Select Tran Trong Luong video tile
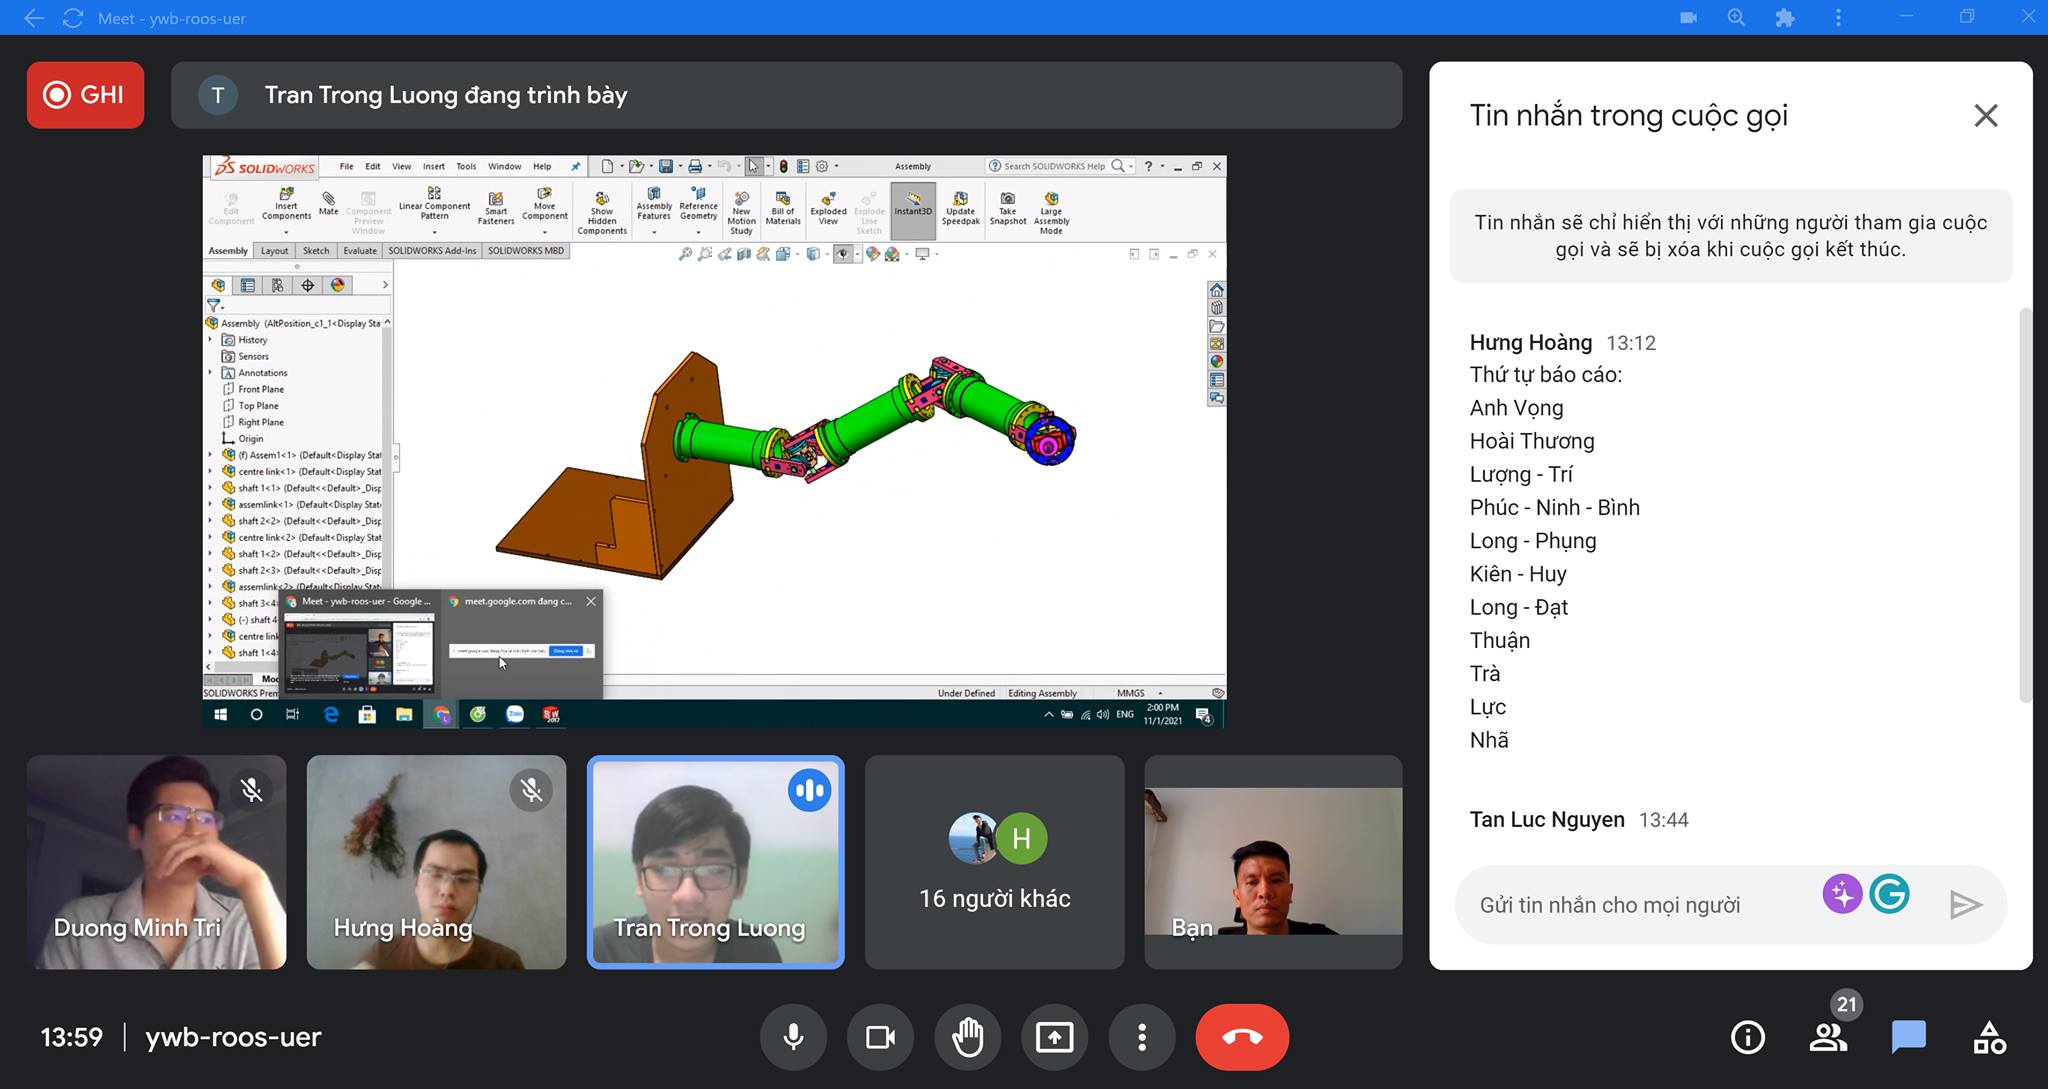The height and width of the screenshot is (1089, 2048). pos(715,862)
